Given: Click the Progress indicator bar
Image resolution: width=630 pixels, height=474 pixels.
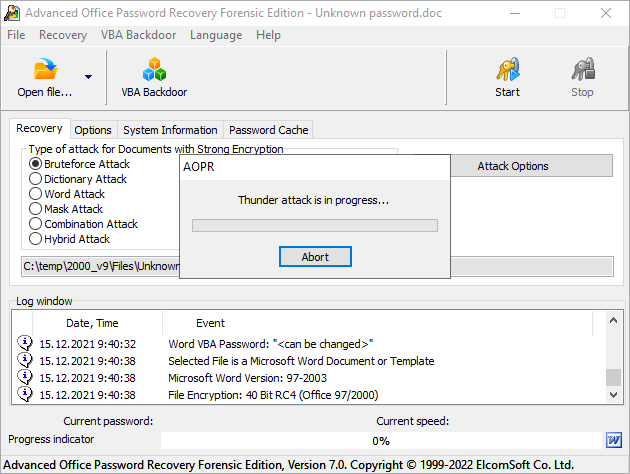Looking at the screenshot, I should tap(381, 441).
